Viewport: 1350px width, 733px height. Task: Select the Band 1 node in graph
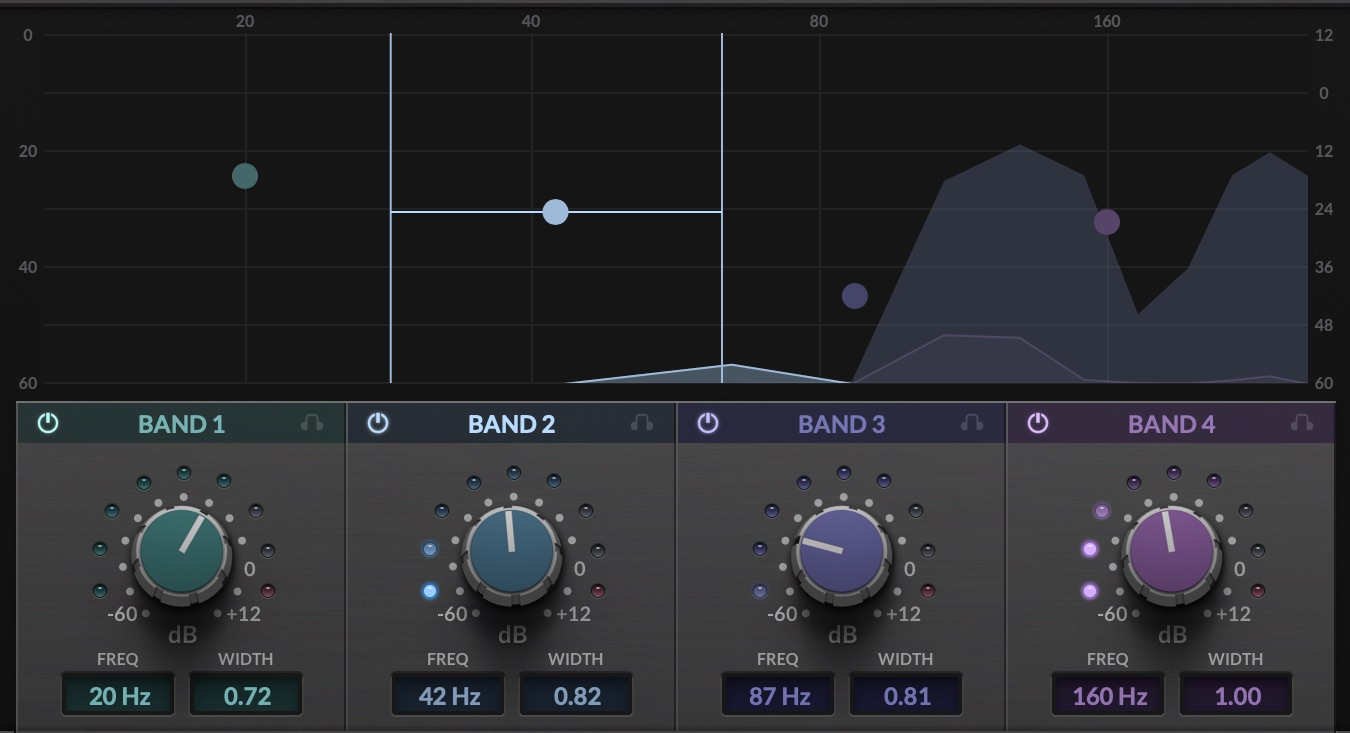point(245,176)
